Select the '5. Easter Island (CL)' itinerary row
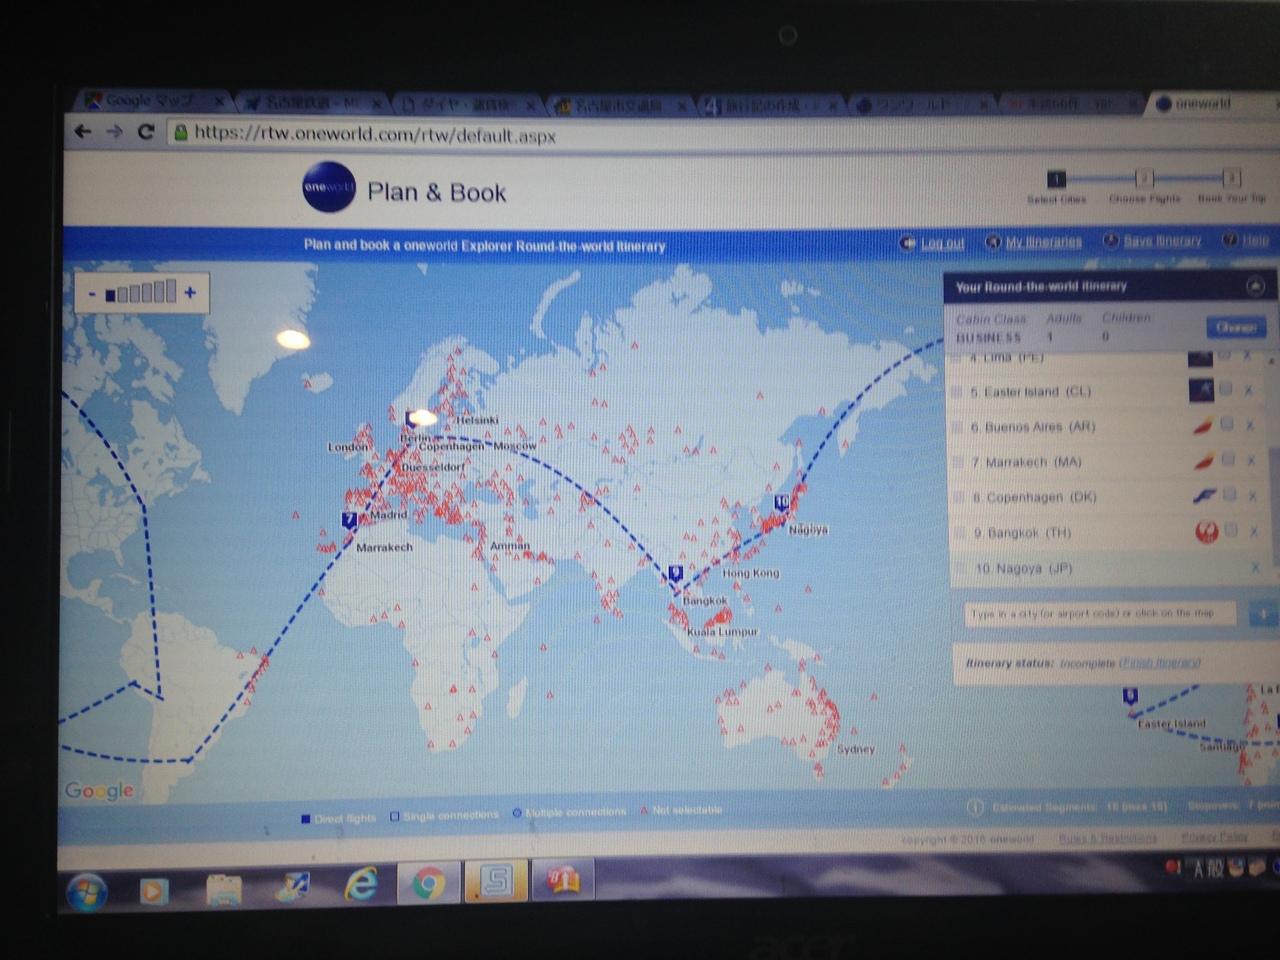 tap(1104, 391)
